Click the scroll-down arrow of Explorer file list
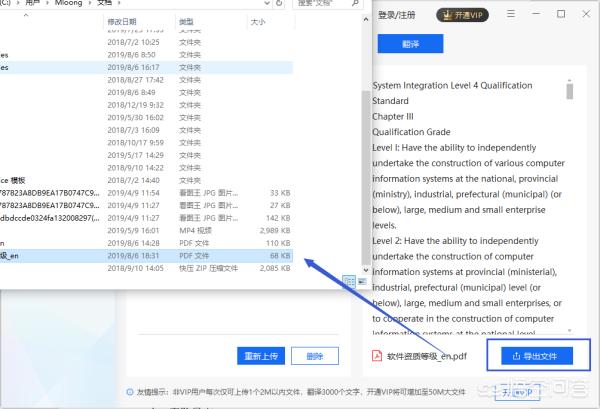 pyautogui.click(x=366, y=270)
